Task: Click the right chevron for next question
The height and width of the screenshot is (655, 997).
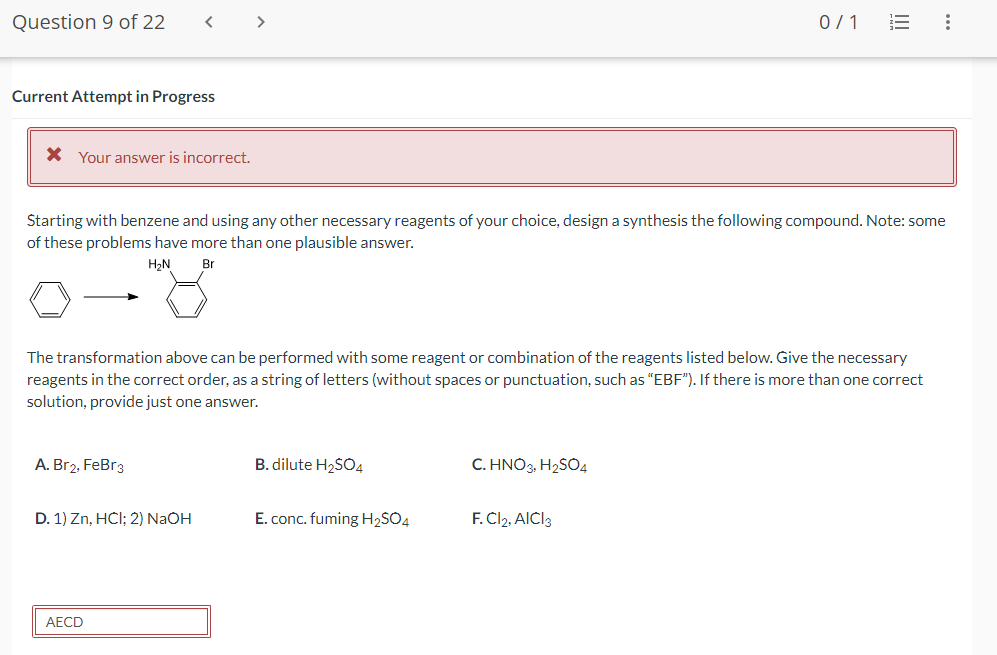Action: tap(260, 21)
